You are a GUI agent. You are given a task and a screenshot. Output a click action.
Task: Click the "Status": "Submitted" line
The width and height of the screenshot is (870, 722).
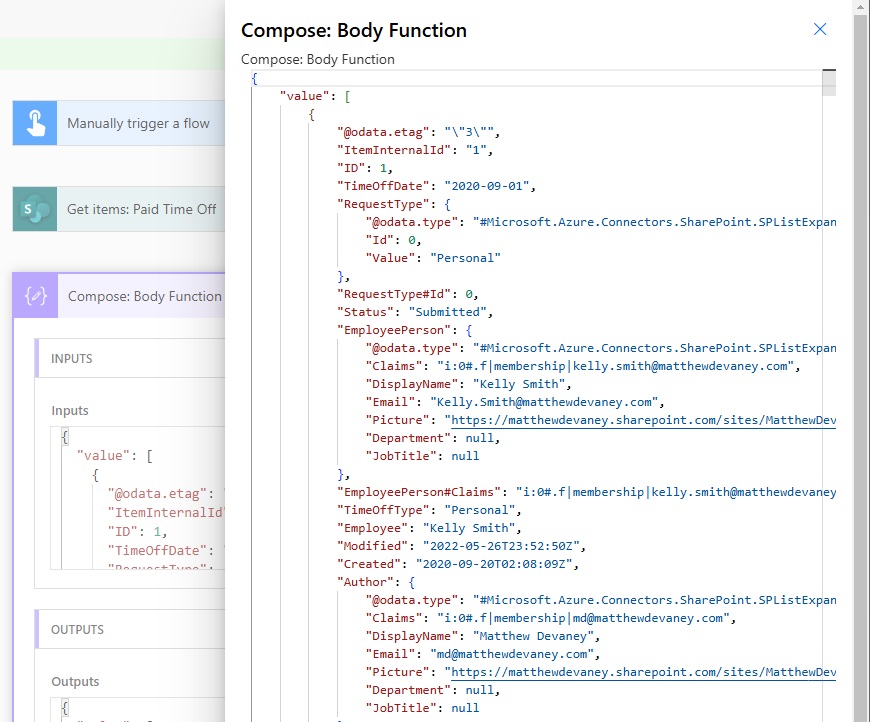coord(410,312)
